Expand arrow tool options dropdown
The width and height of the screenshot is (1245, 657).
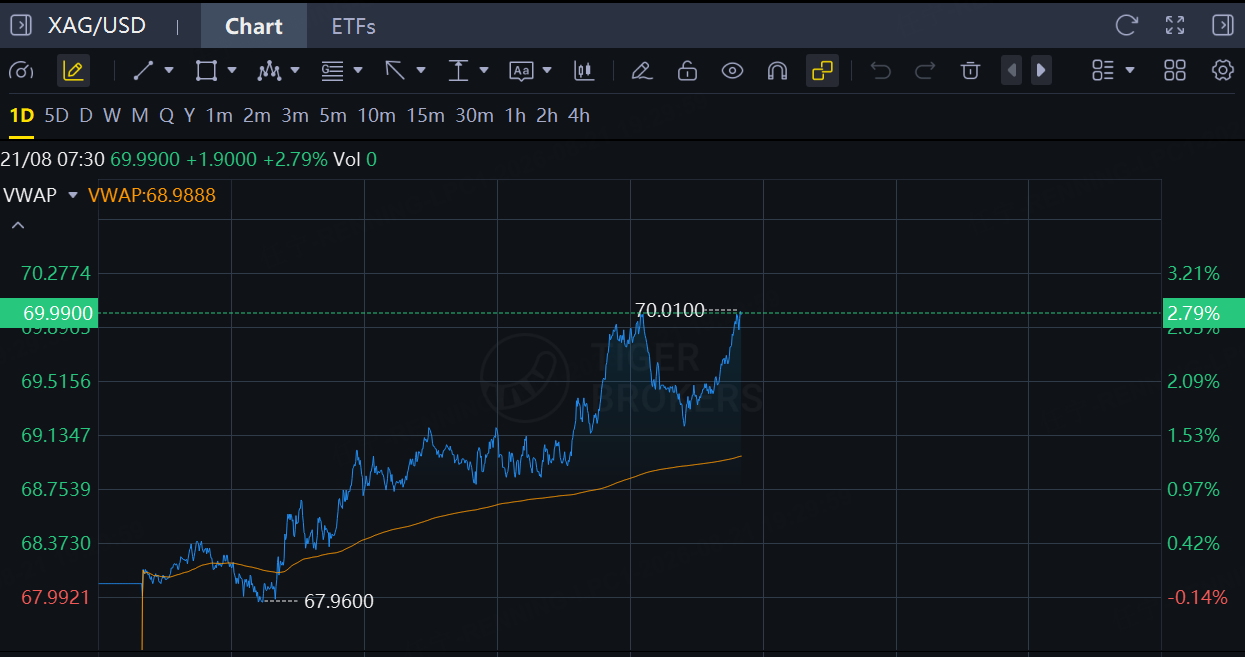point(421,70)
